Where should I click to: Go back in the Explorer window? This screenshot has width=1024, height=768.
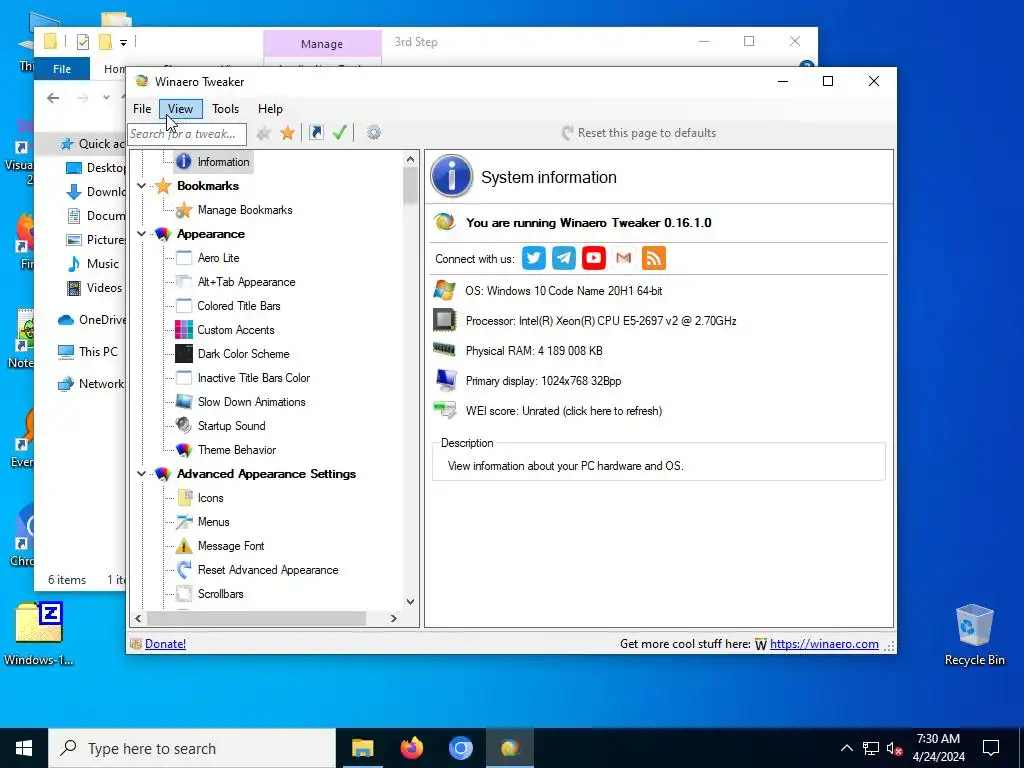click(x=53, y=98)
